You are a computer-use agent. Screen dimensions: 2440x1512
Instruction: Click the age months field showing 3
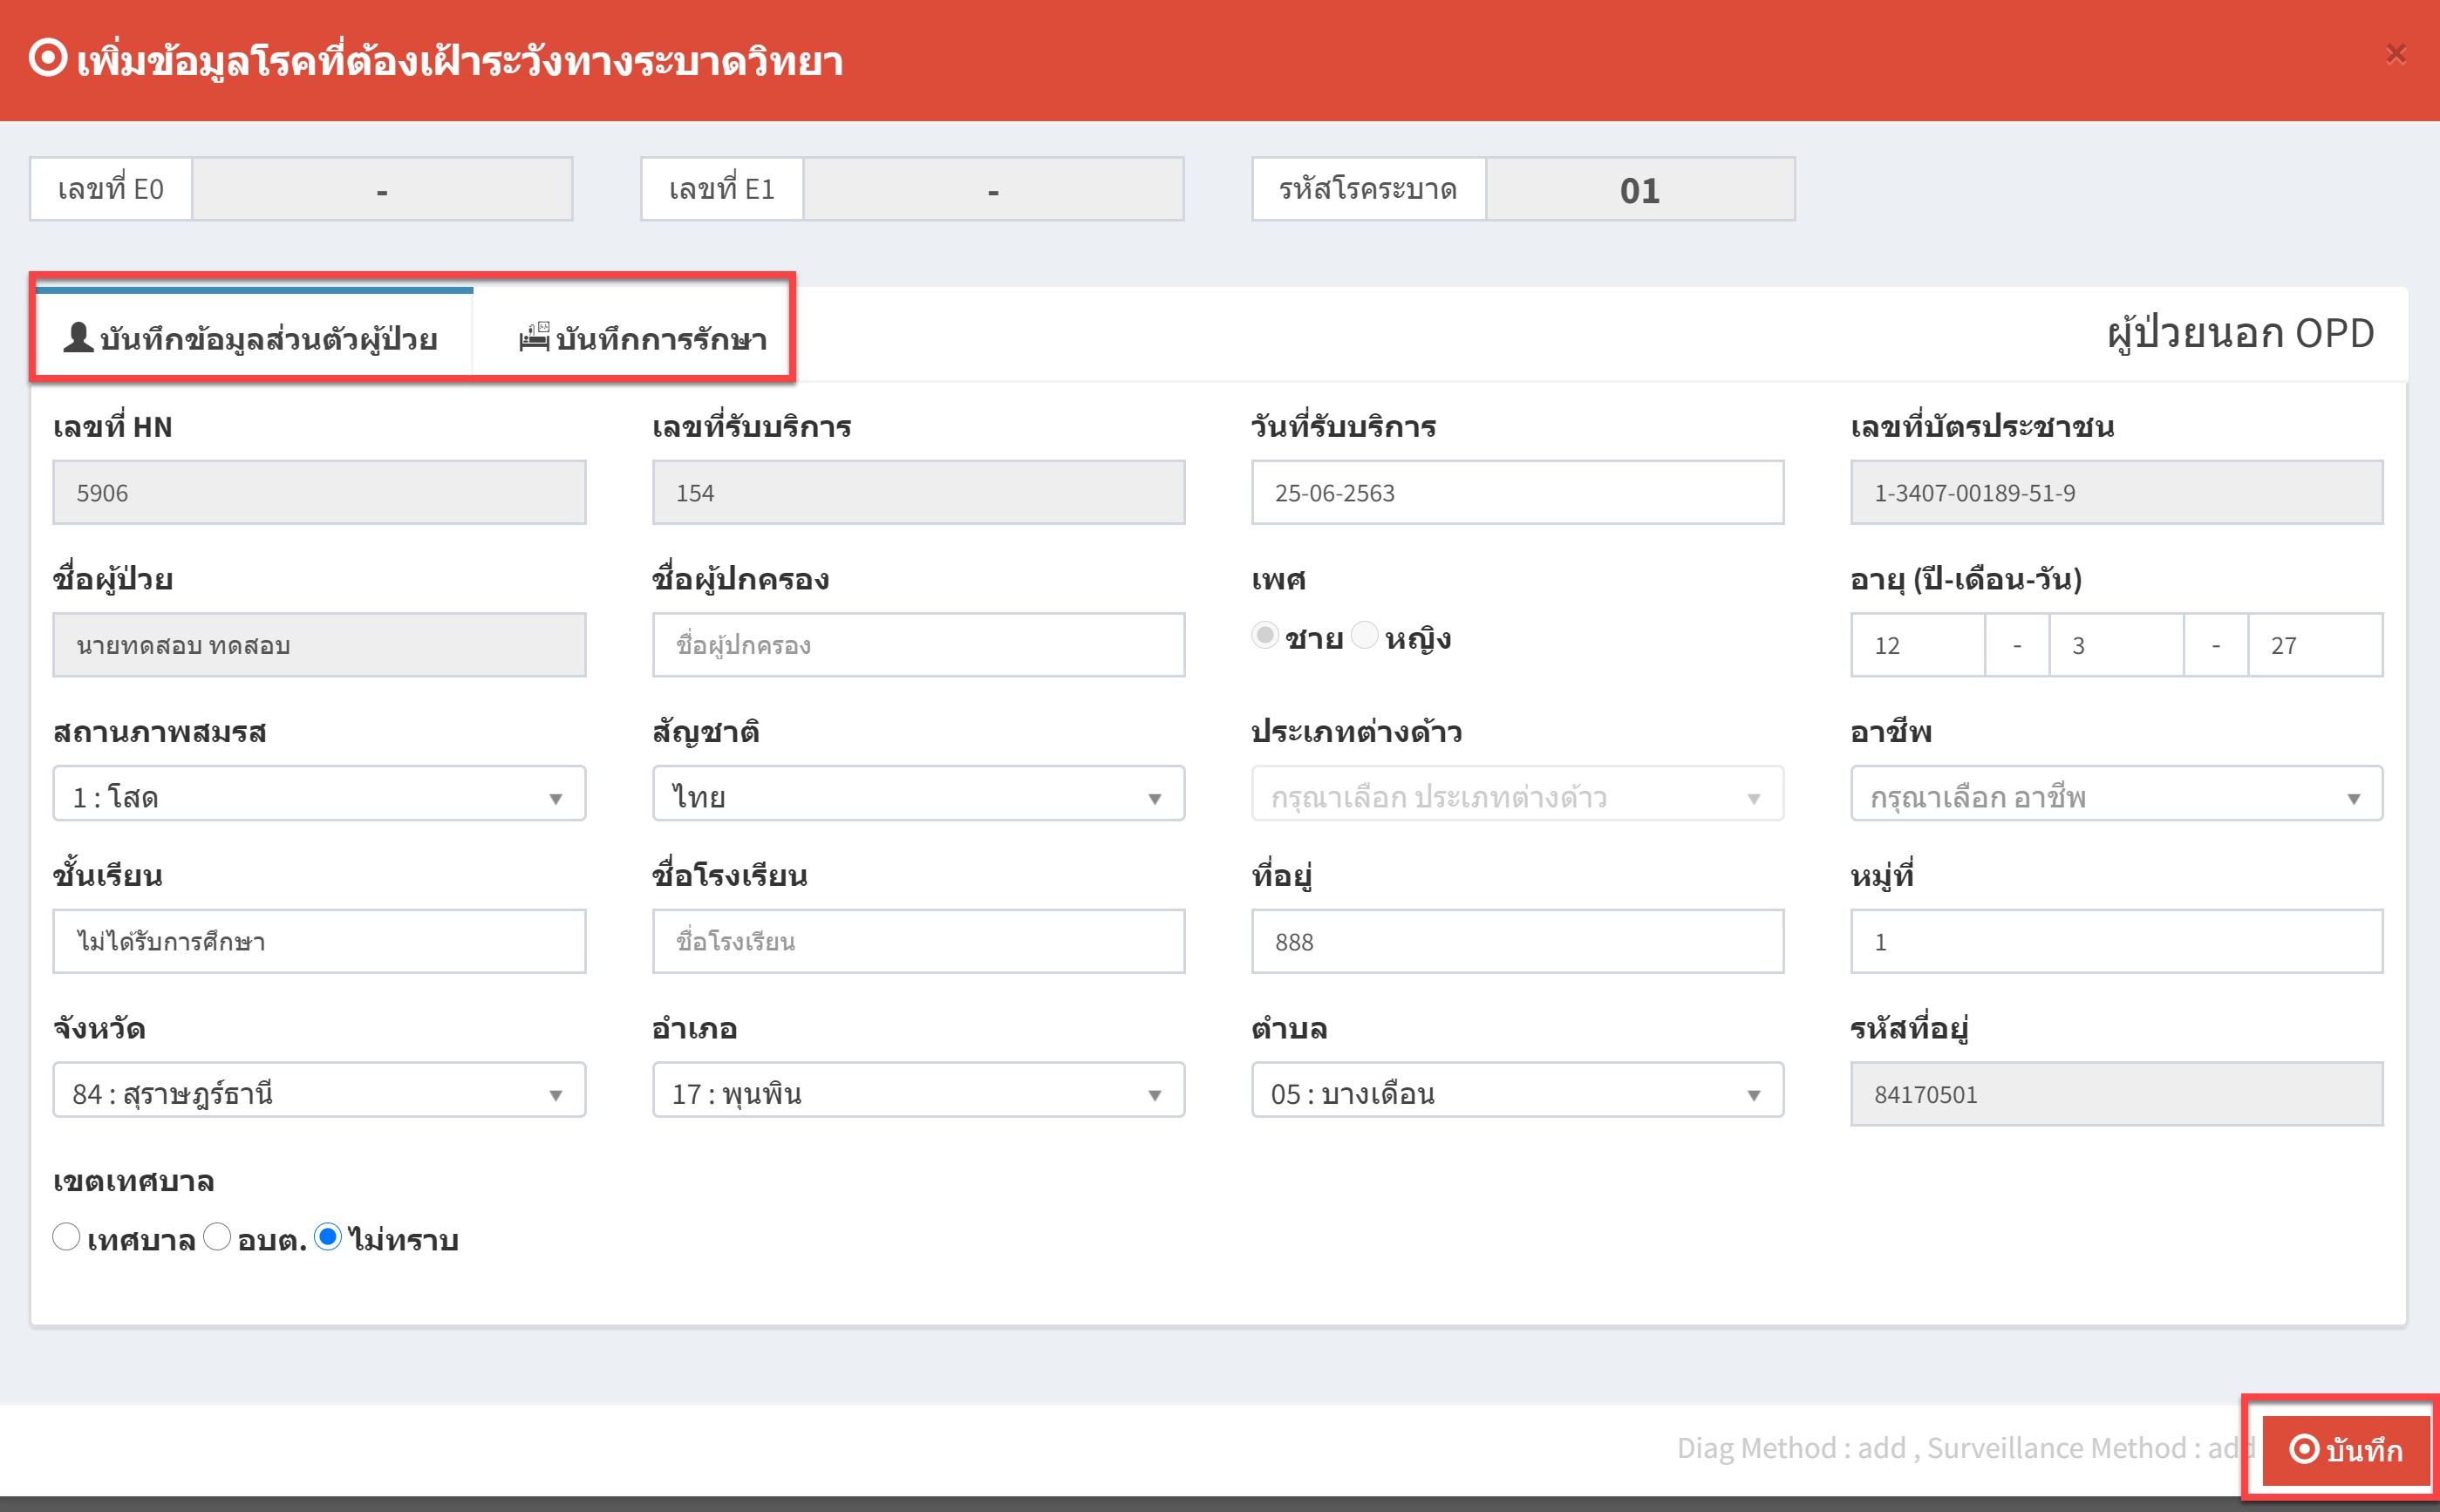pos(2116,645)
